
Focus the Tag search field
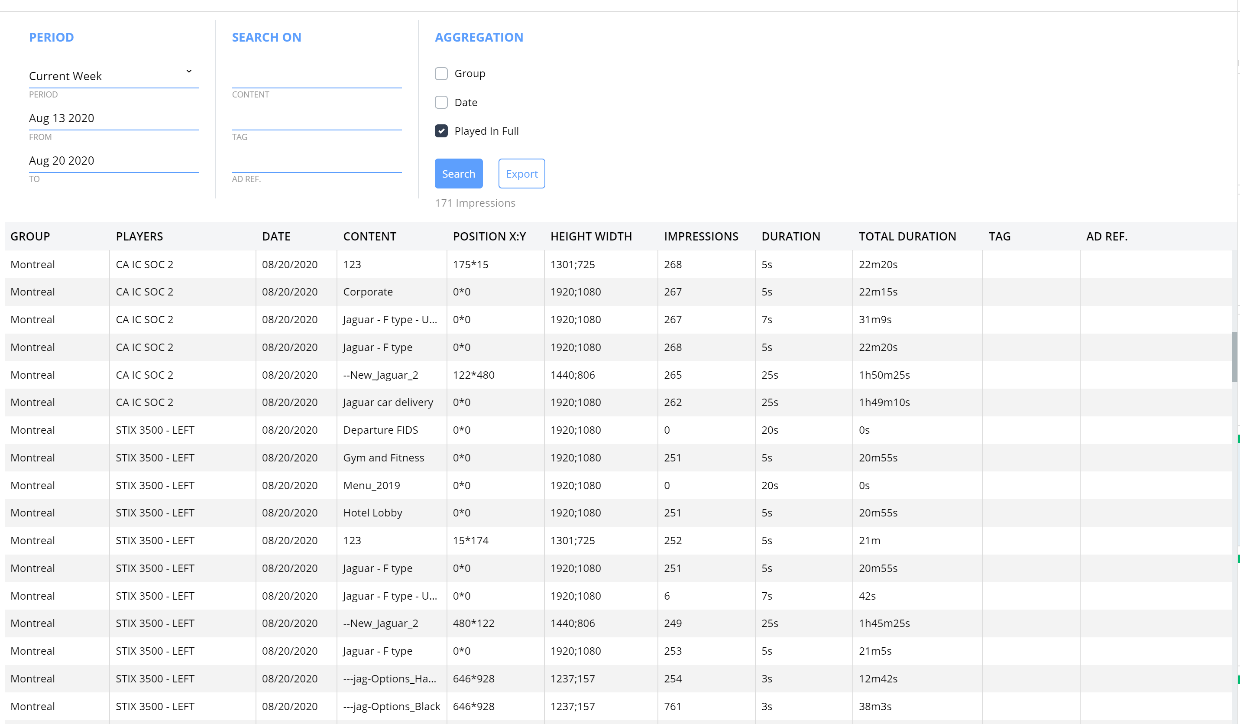316,119
